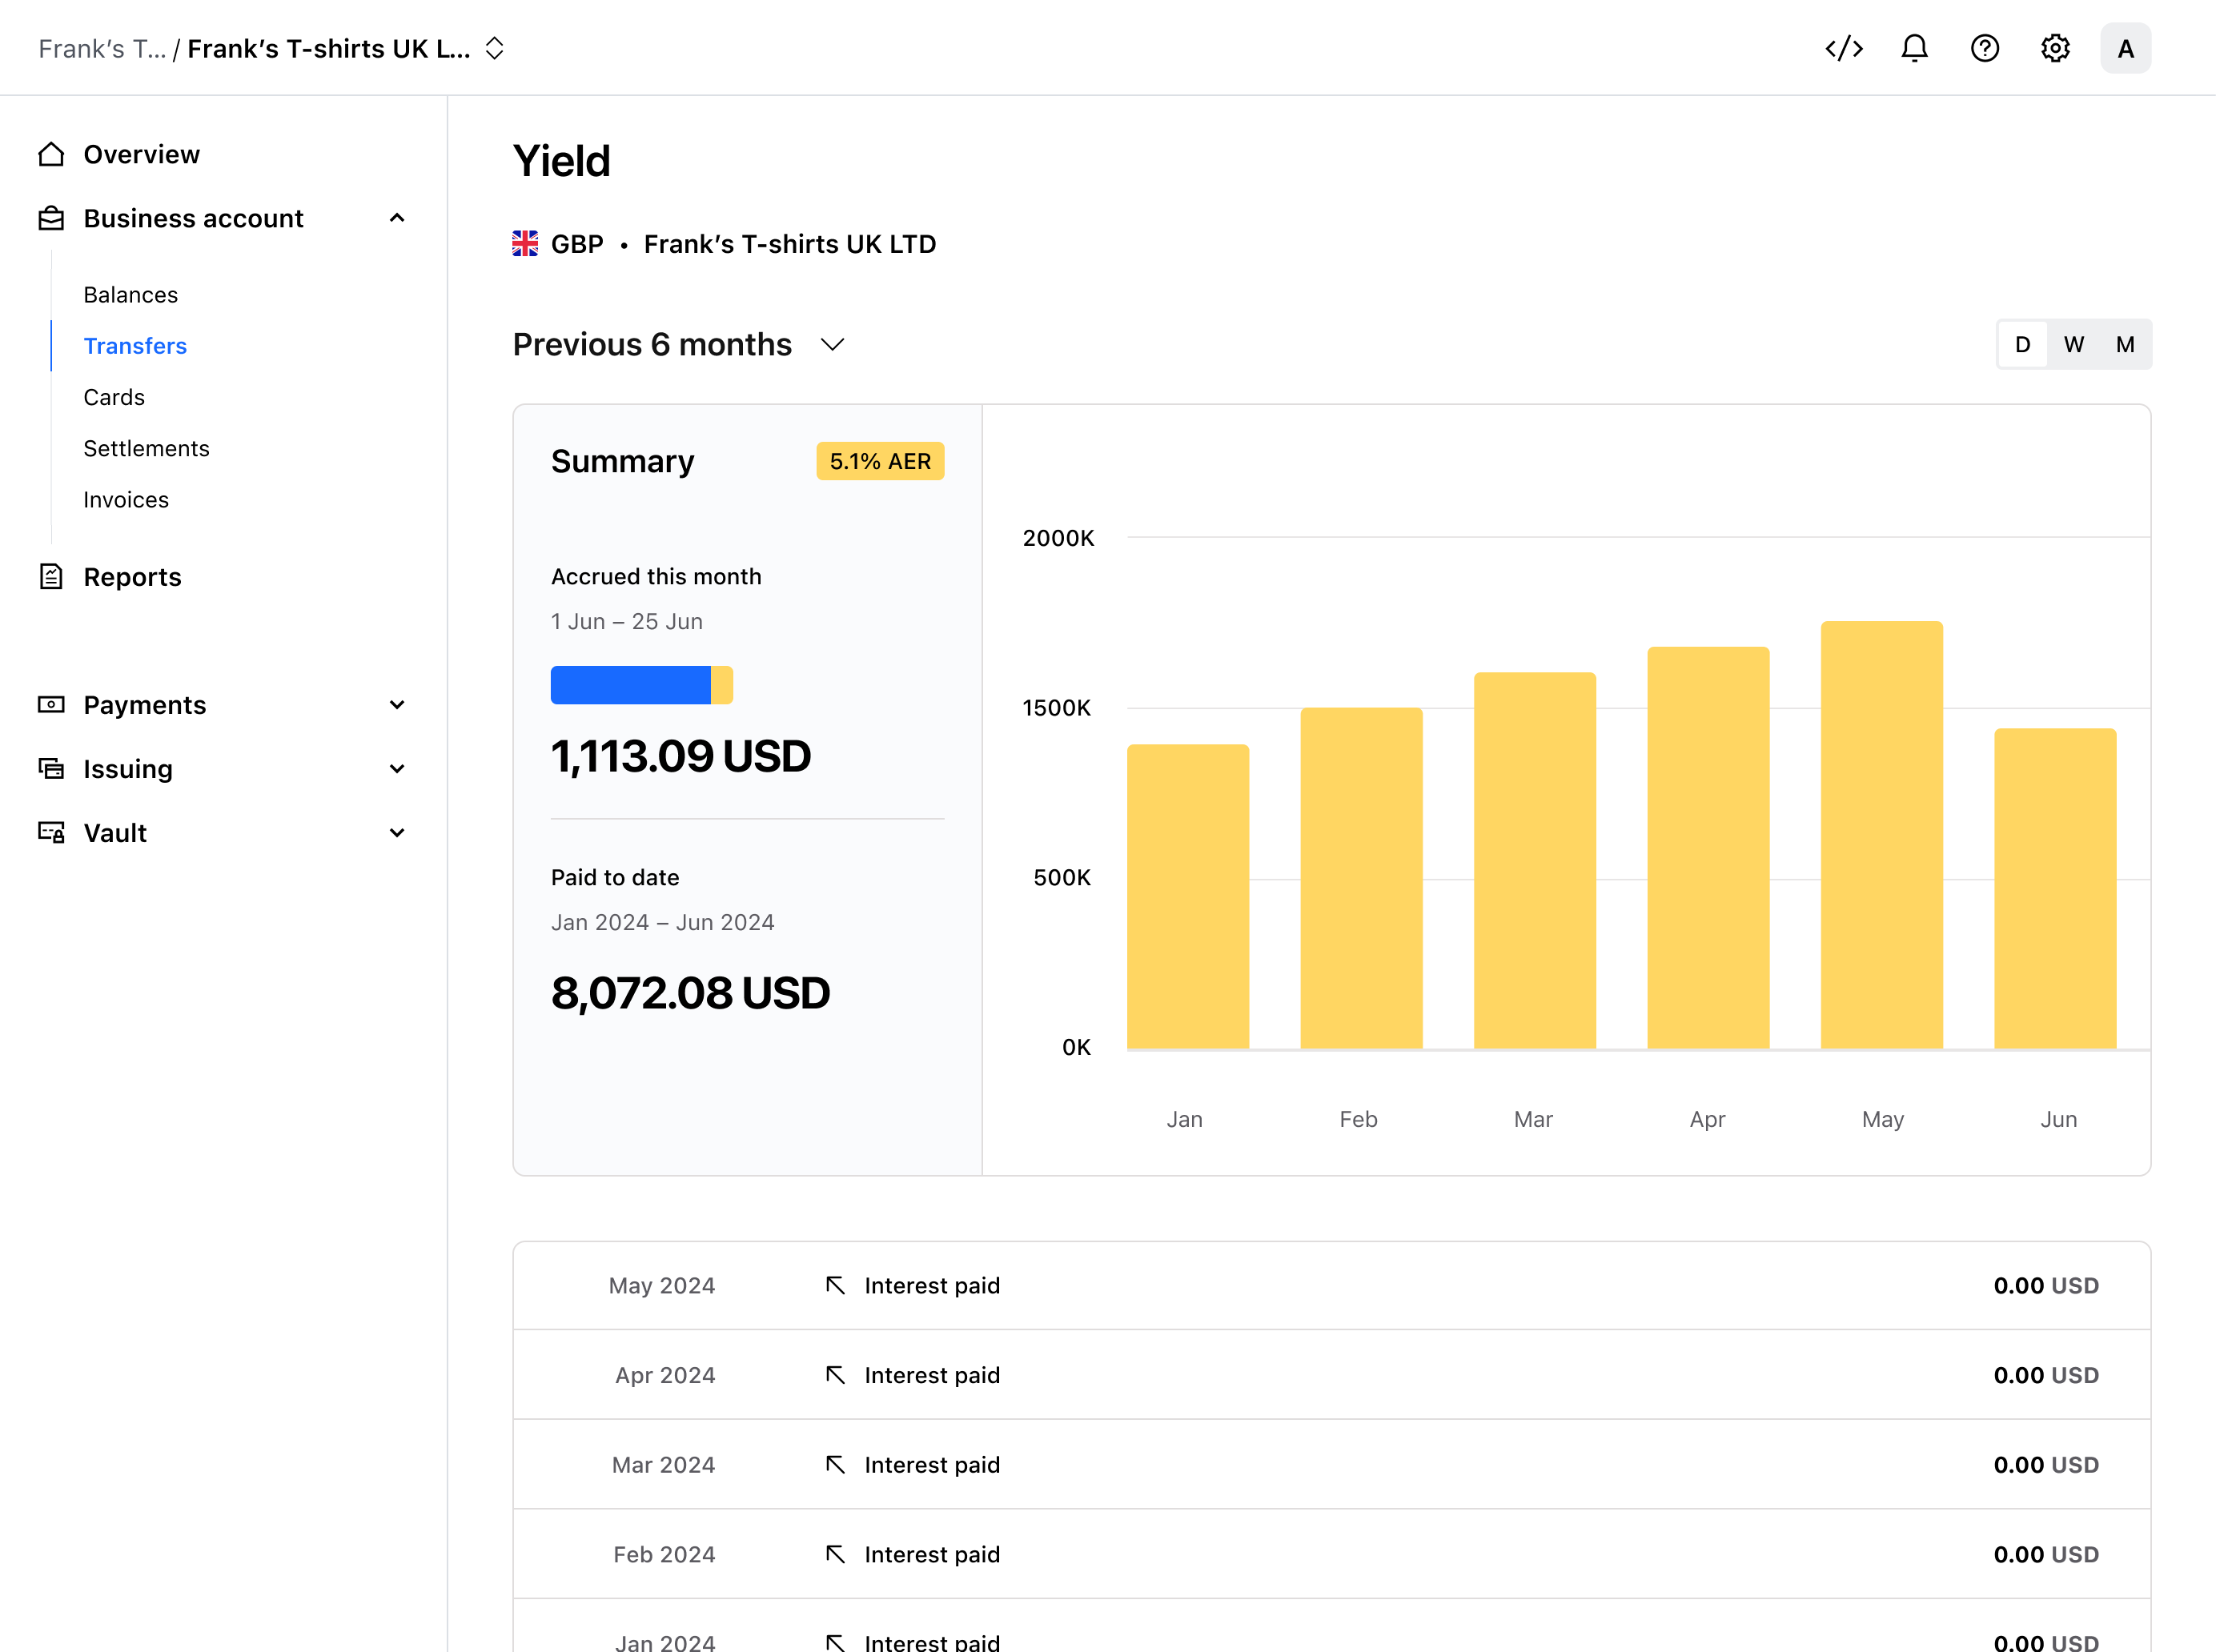Open Invoices in the sidebar
The width and height of the screenshot is (2216, 1652).
[126, 500]
